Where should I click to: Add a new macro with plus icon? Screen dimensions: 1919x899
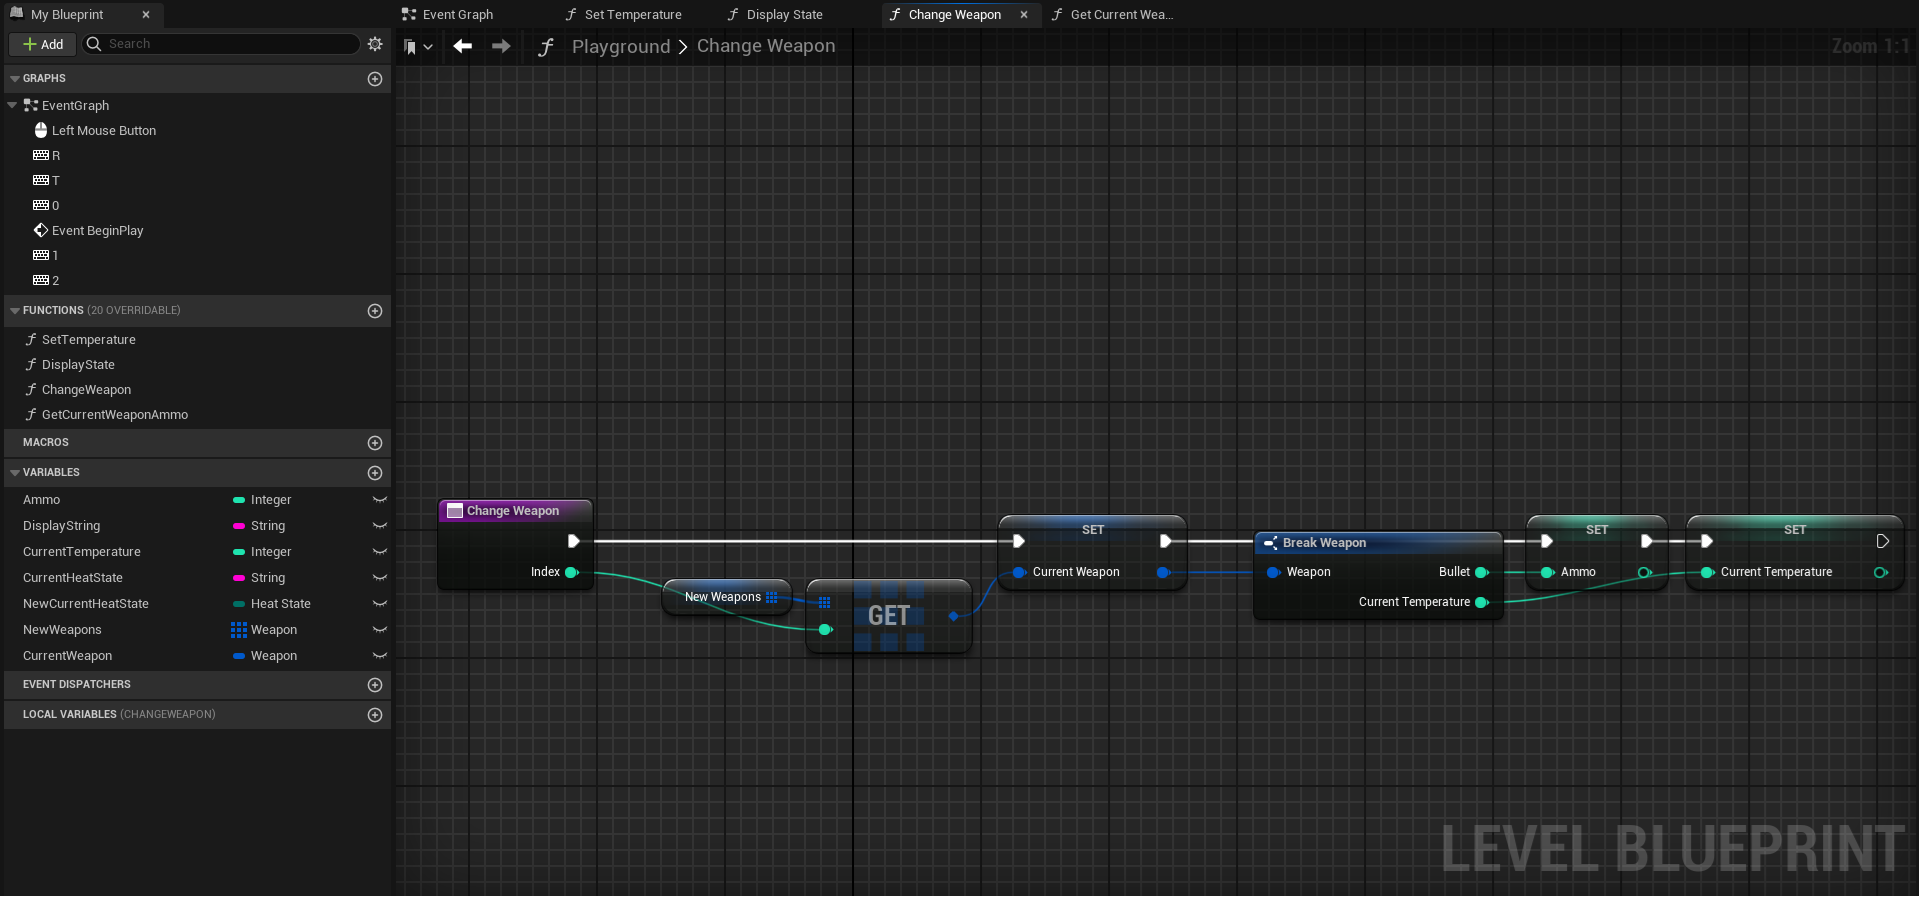375,443
